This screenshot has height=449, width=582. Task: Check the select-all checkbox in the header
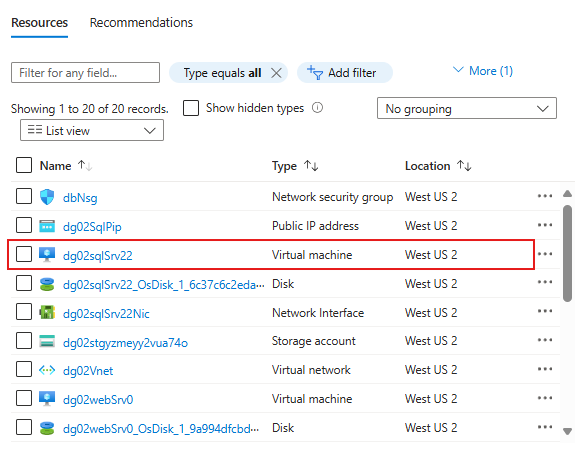coord(24,165)
